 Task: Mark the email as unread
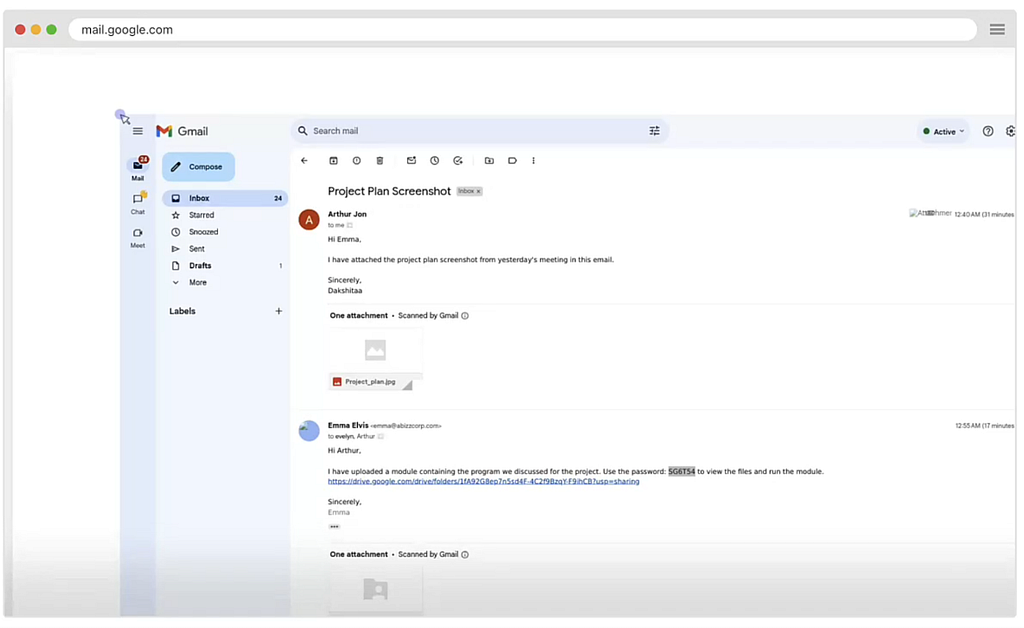click(411, 161)
